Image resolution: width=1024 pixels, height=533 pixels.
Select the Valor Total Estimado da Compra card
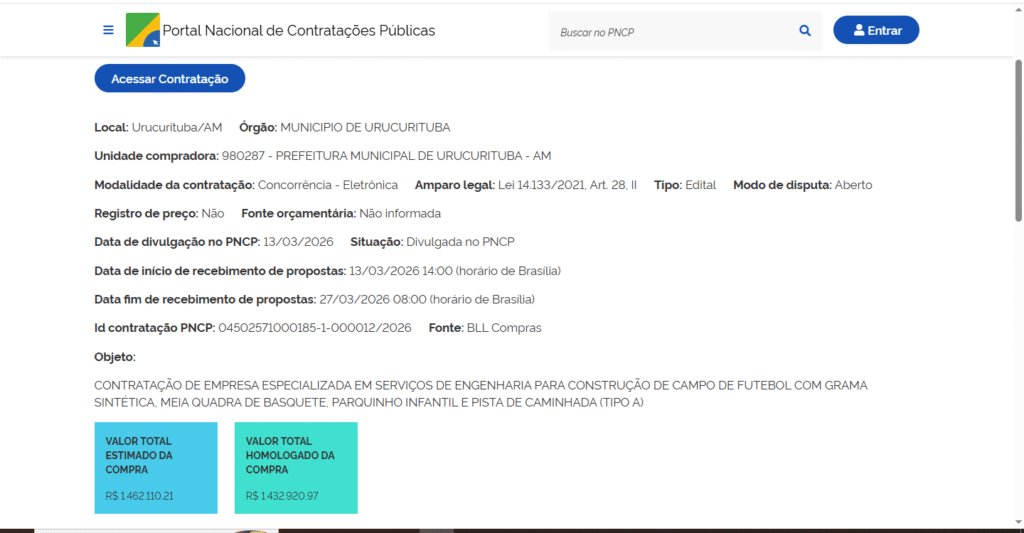tap(155, 468)
